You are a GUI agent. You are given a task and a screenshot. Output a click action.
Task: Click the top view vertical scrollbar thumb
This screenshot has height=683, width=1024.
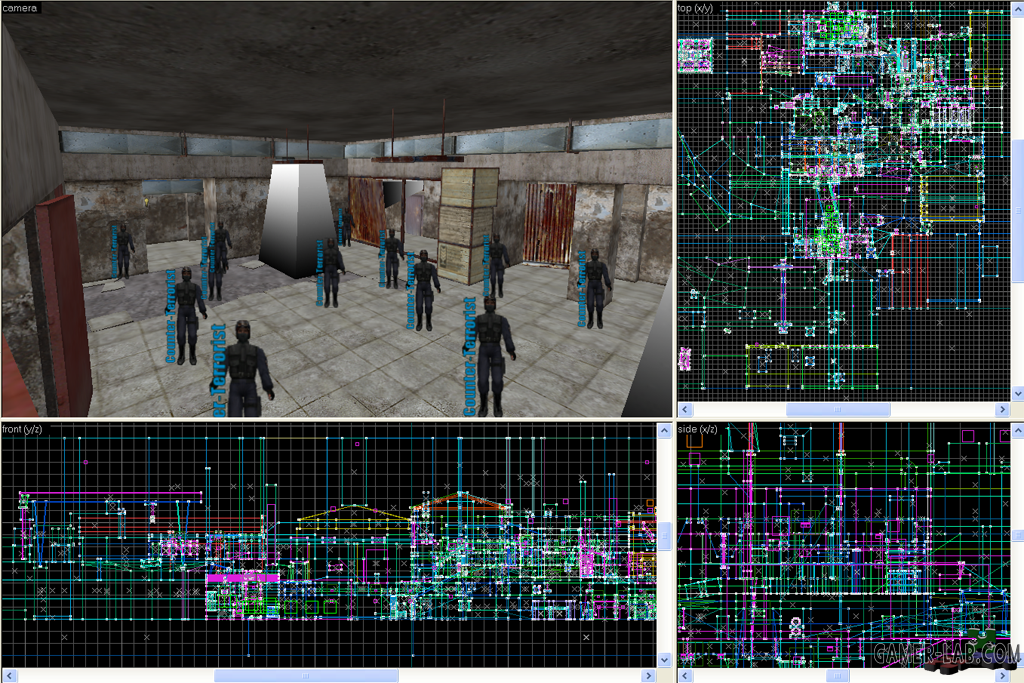(x=1017, y=210)
